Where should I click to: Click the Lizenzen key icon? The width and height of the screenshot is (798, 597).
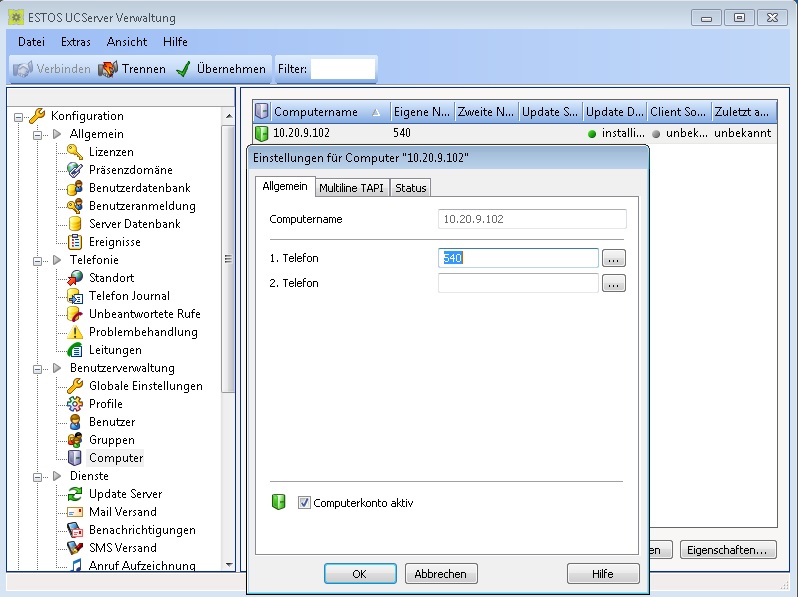(74, 152)
